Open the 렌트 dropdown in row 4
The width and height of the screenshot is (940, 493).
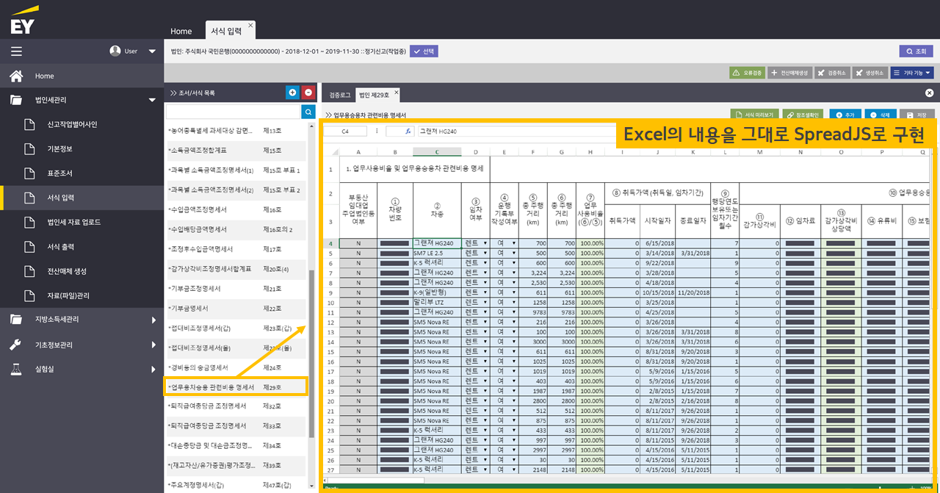(485, 244)
